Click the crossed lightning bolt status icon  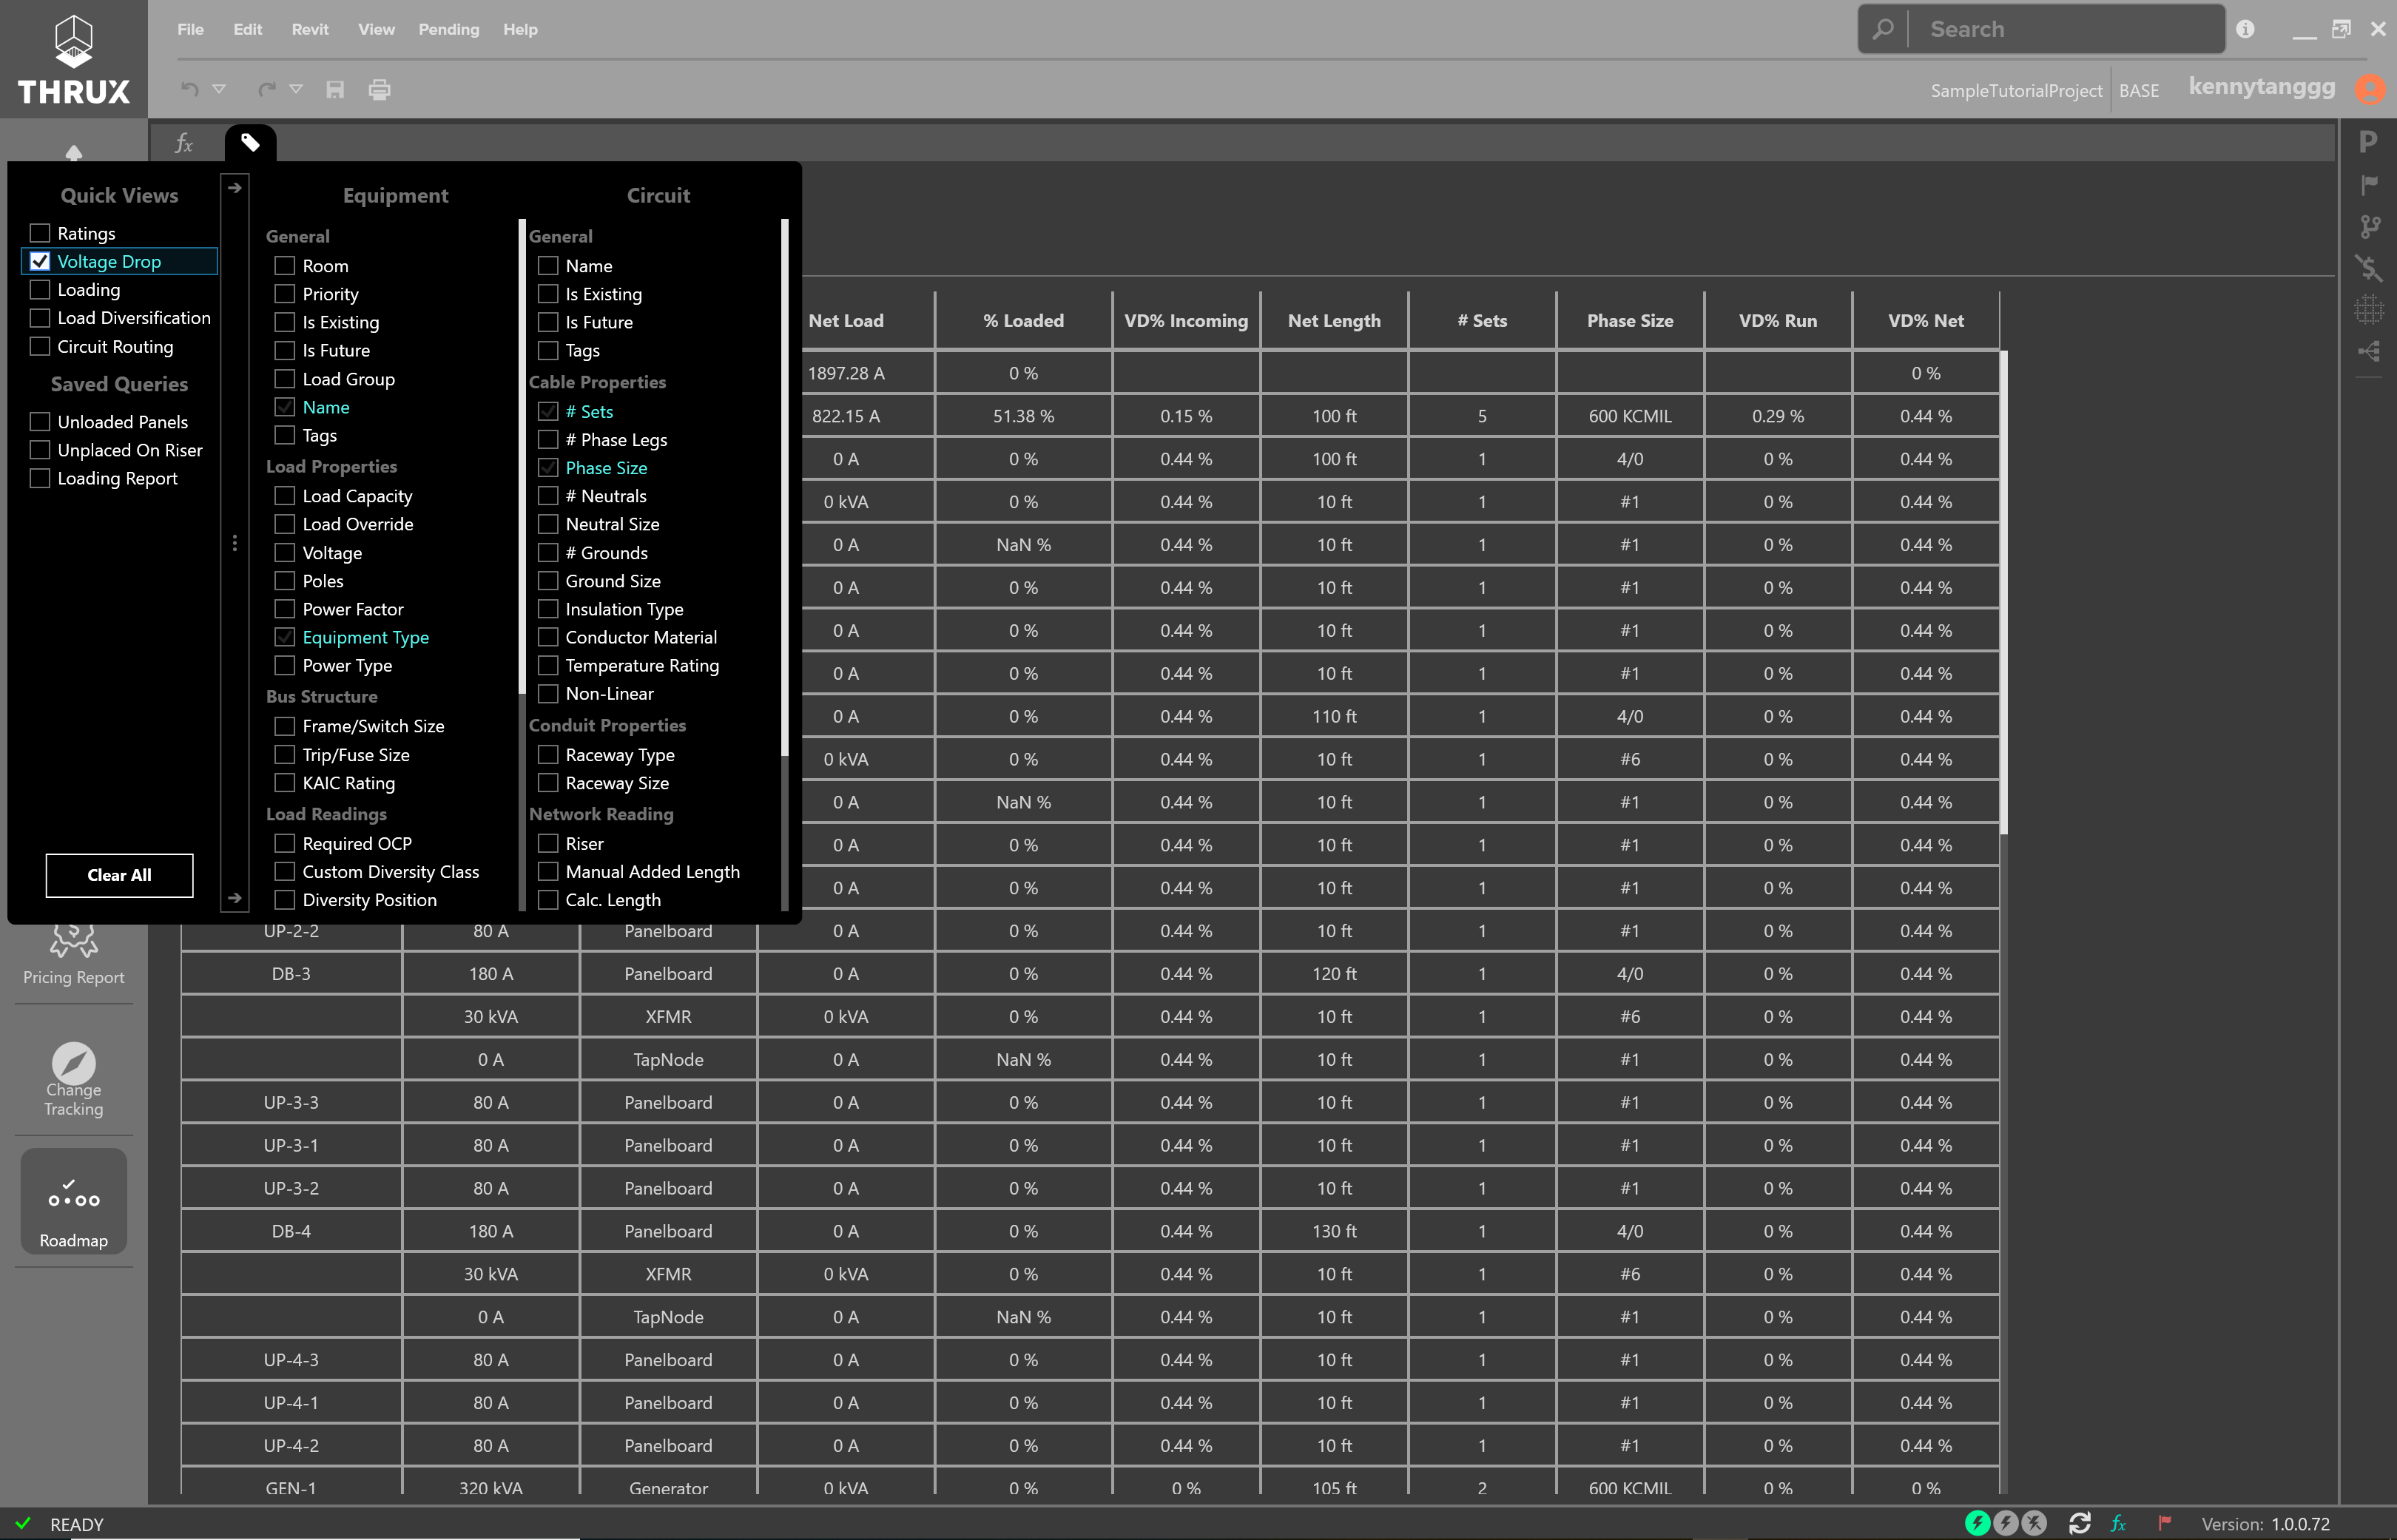point(2035,1523)
